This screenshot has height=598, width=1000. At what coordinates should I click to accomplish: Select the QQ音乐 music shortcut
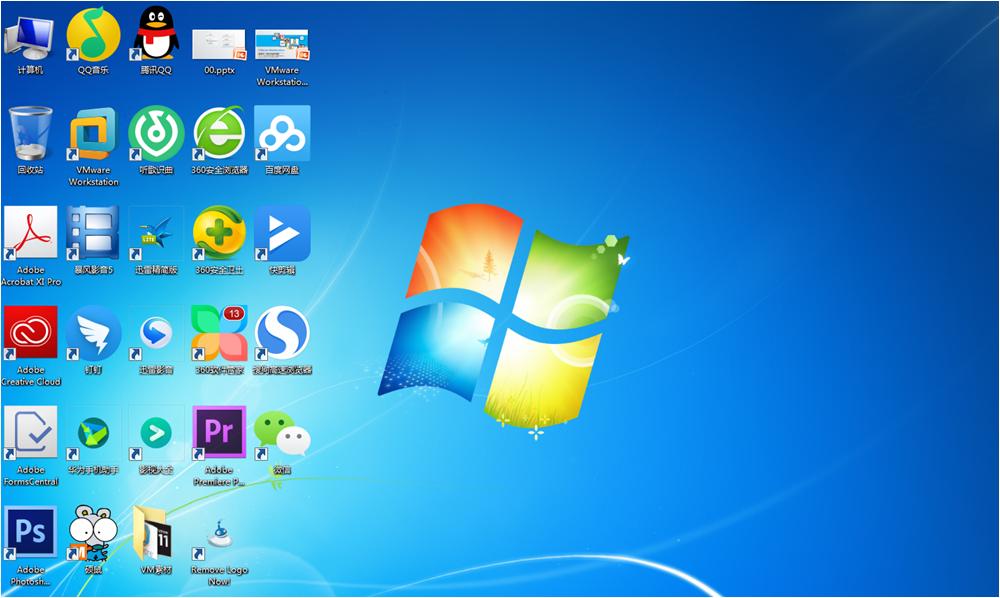click(93, 34)
